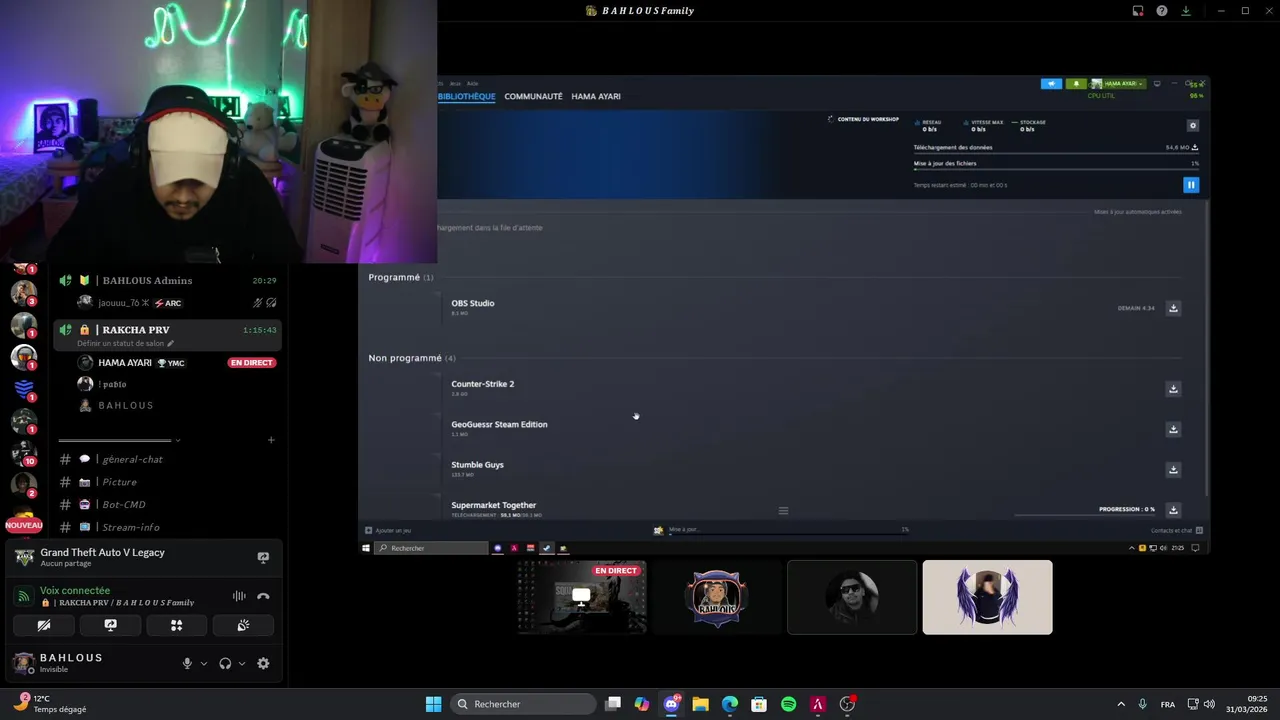This screenshot has width=1280, height=720.
Task: Open microphone input options chevron
Action: click(204, 664)
